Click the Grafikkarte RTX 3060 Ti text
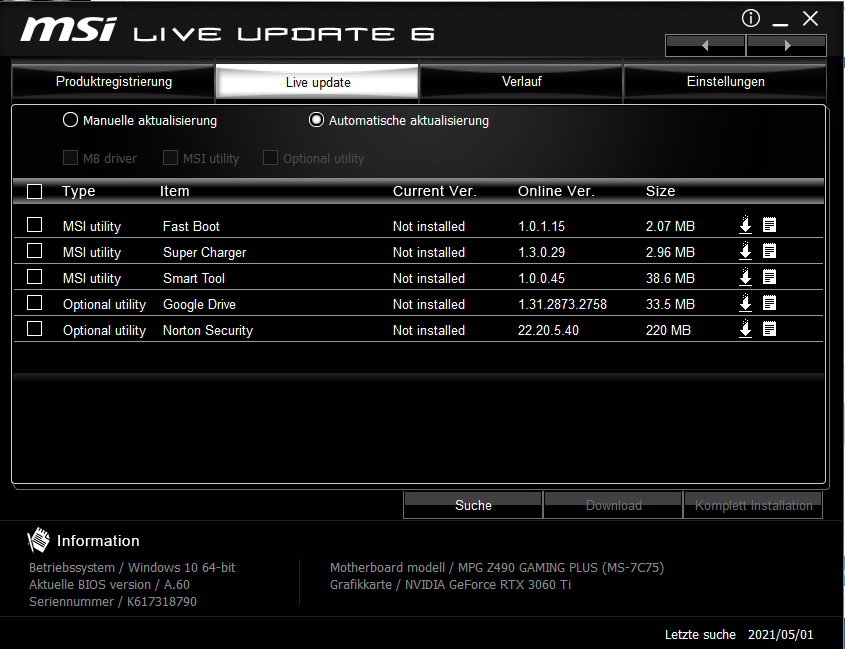This screenshot has width=845, height=649. (450, 585)
